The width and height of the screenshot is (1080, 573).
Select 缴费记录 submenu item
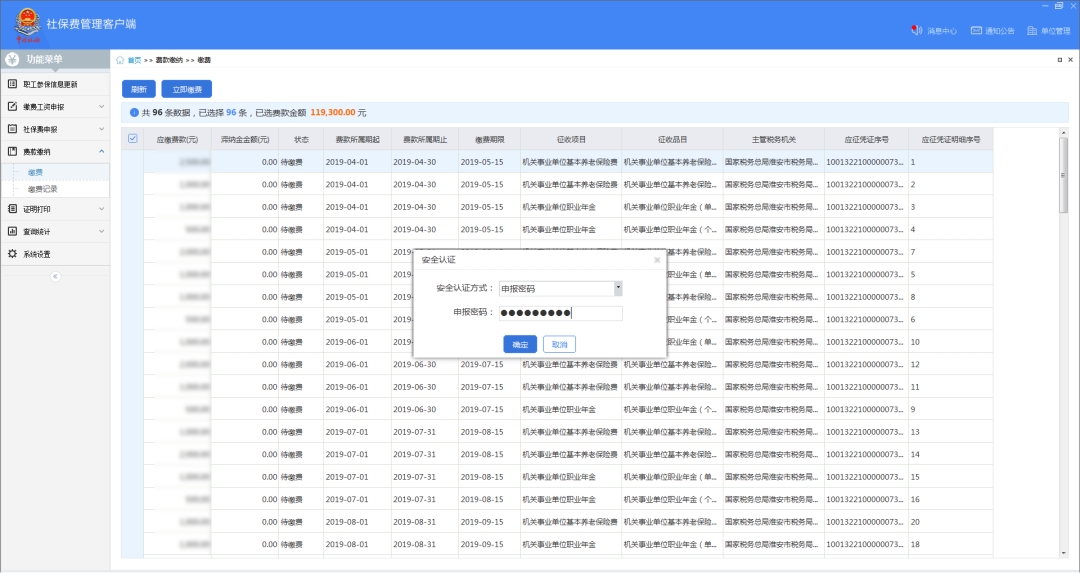pyautogui.click(x=43, y=188)
